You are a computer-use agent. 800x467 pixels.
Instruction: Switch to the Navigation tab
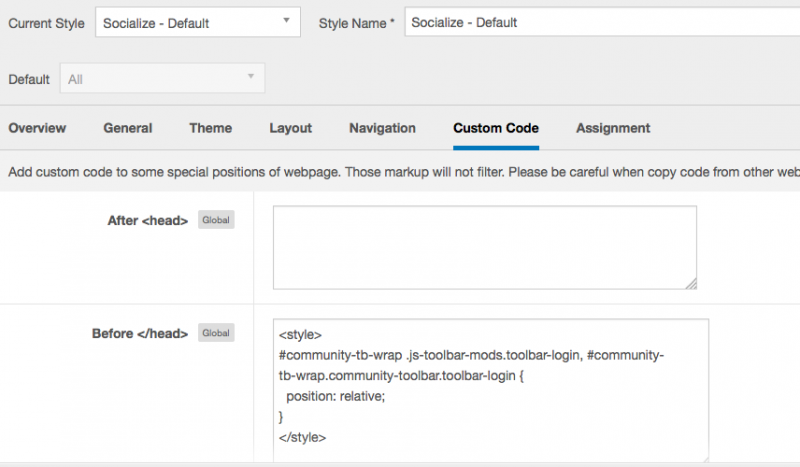382,128
